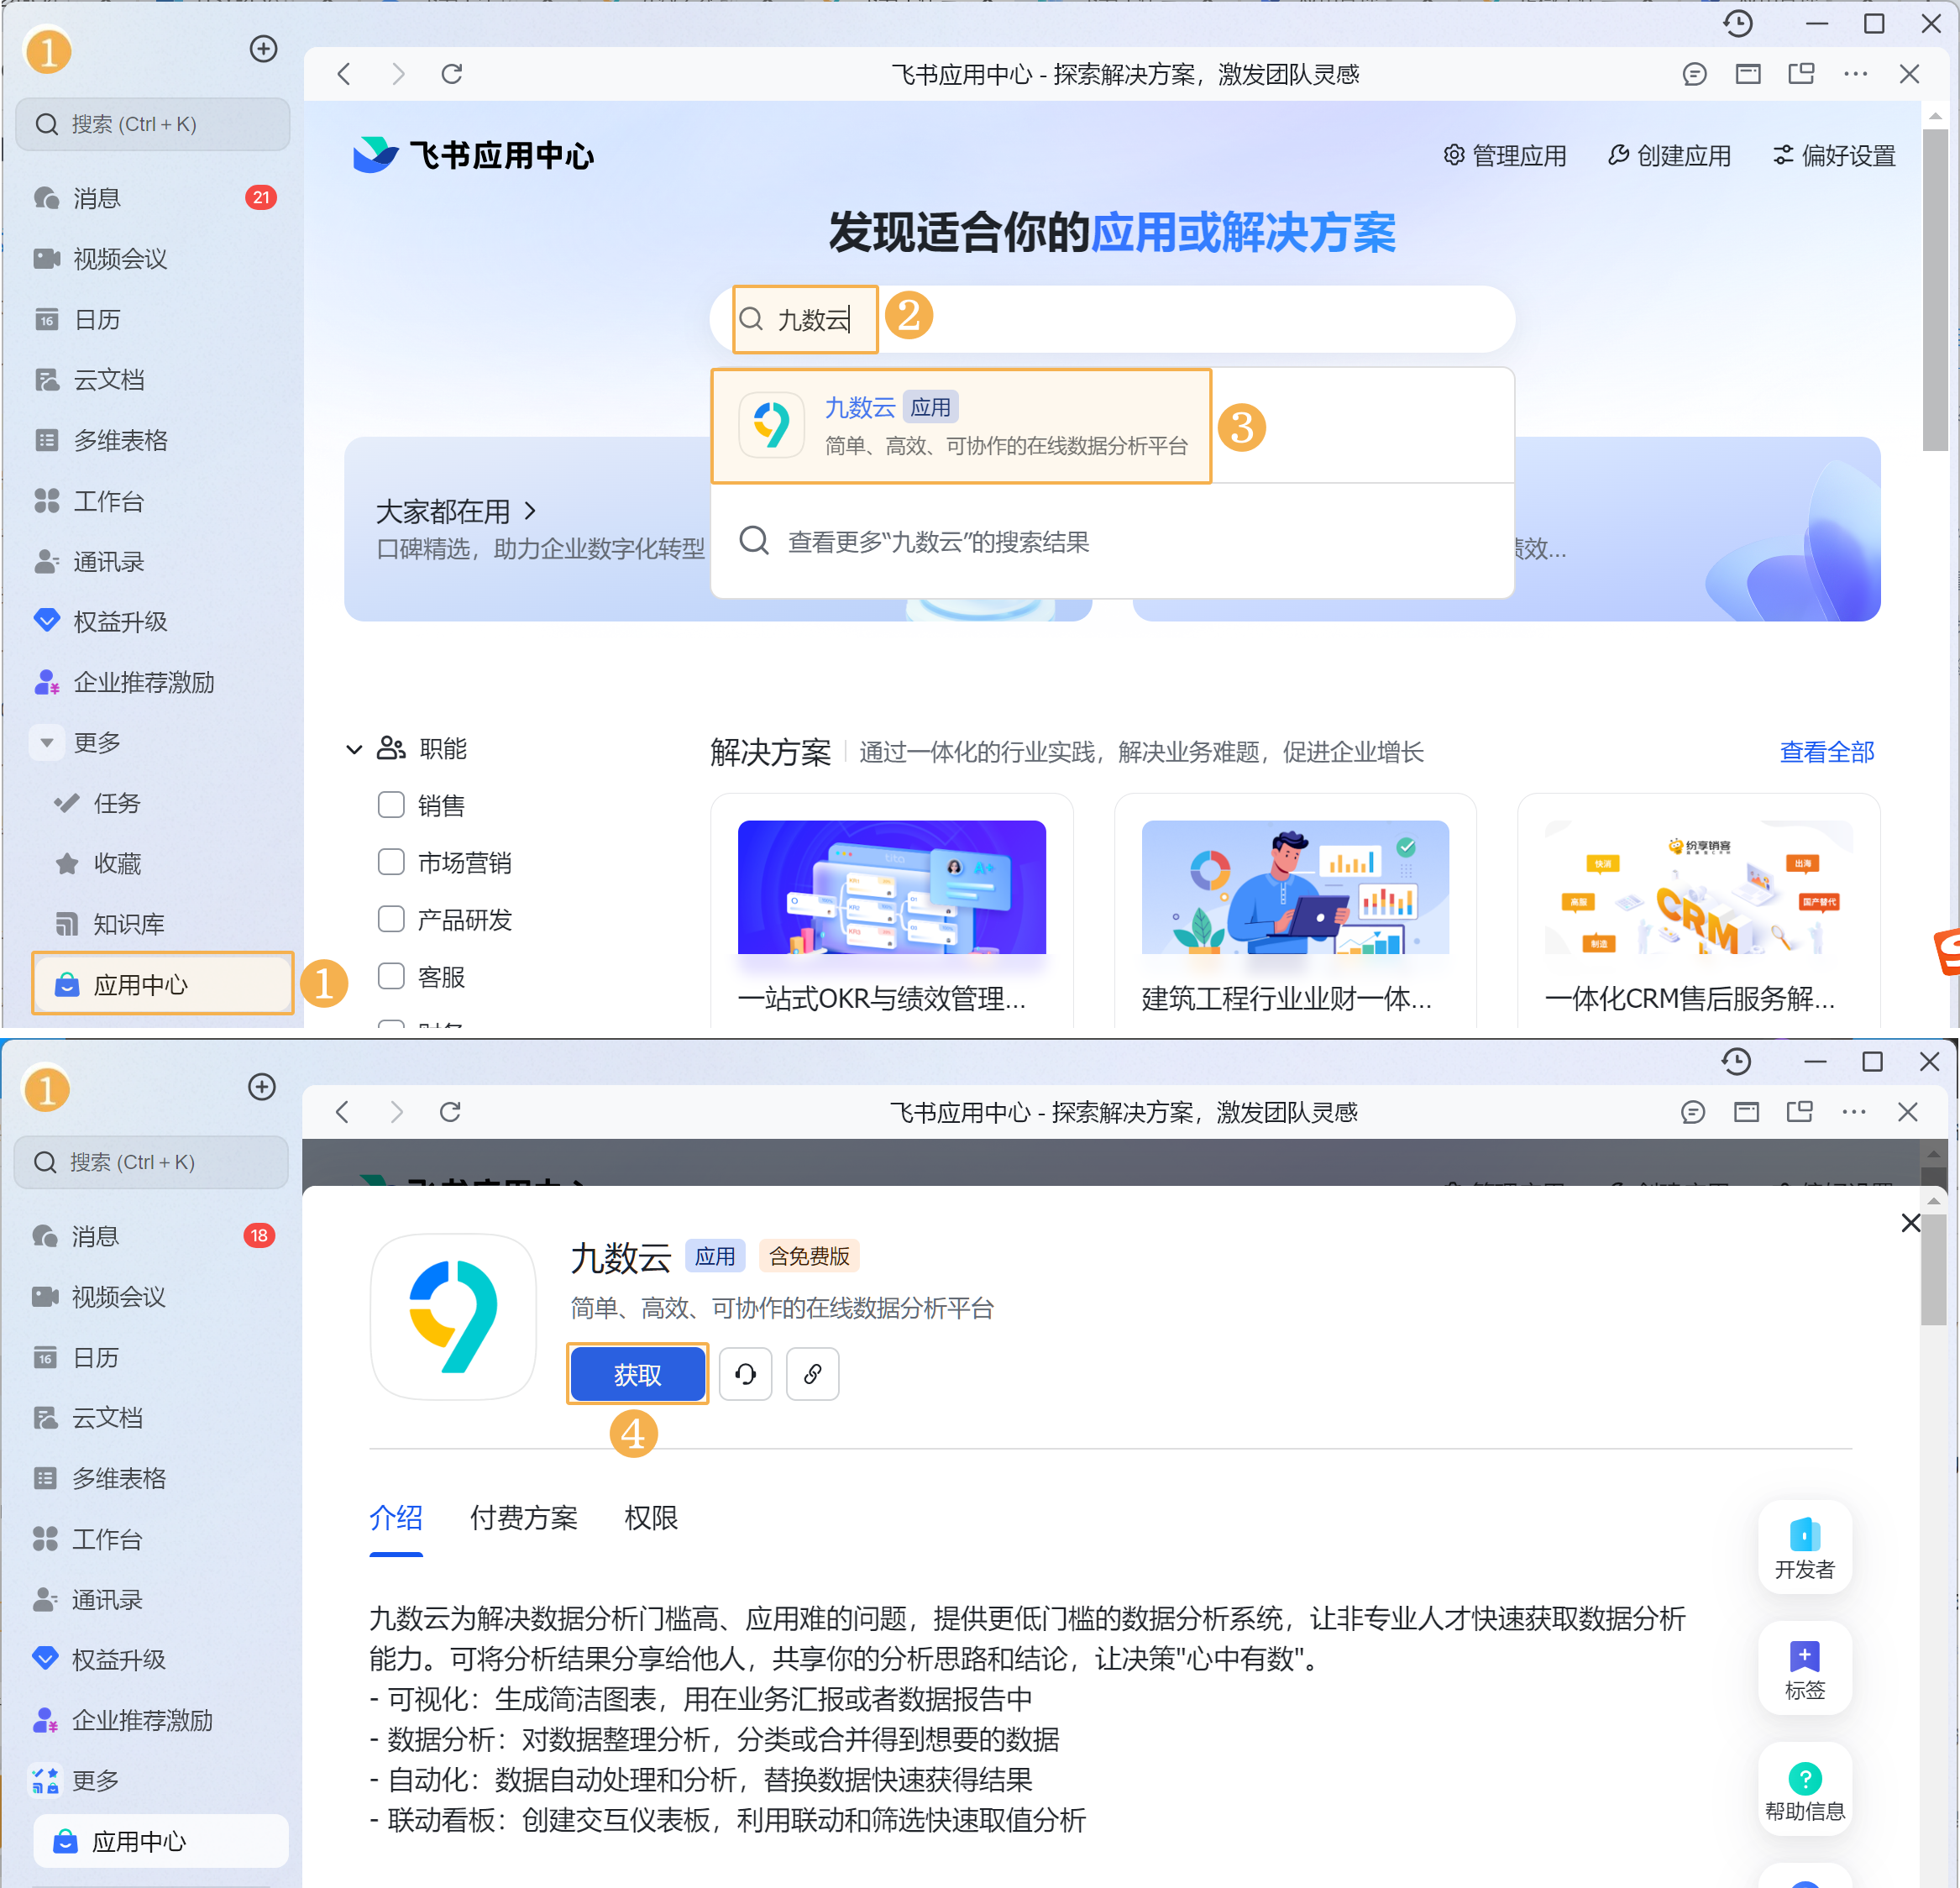1960x1888 pixels.
Task: Open 通讯录 in top window sidebar
Action: pos(154,562)
